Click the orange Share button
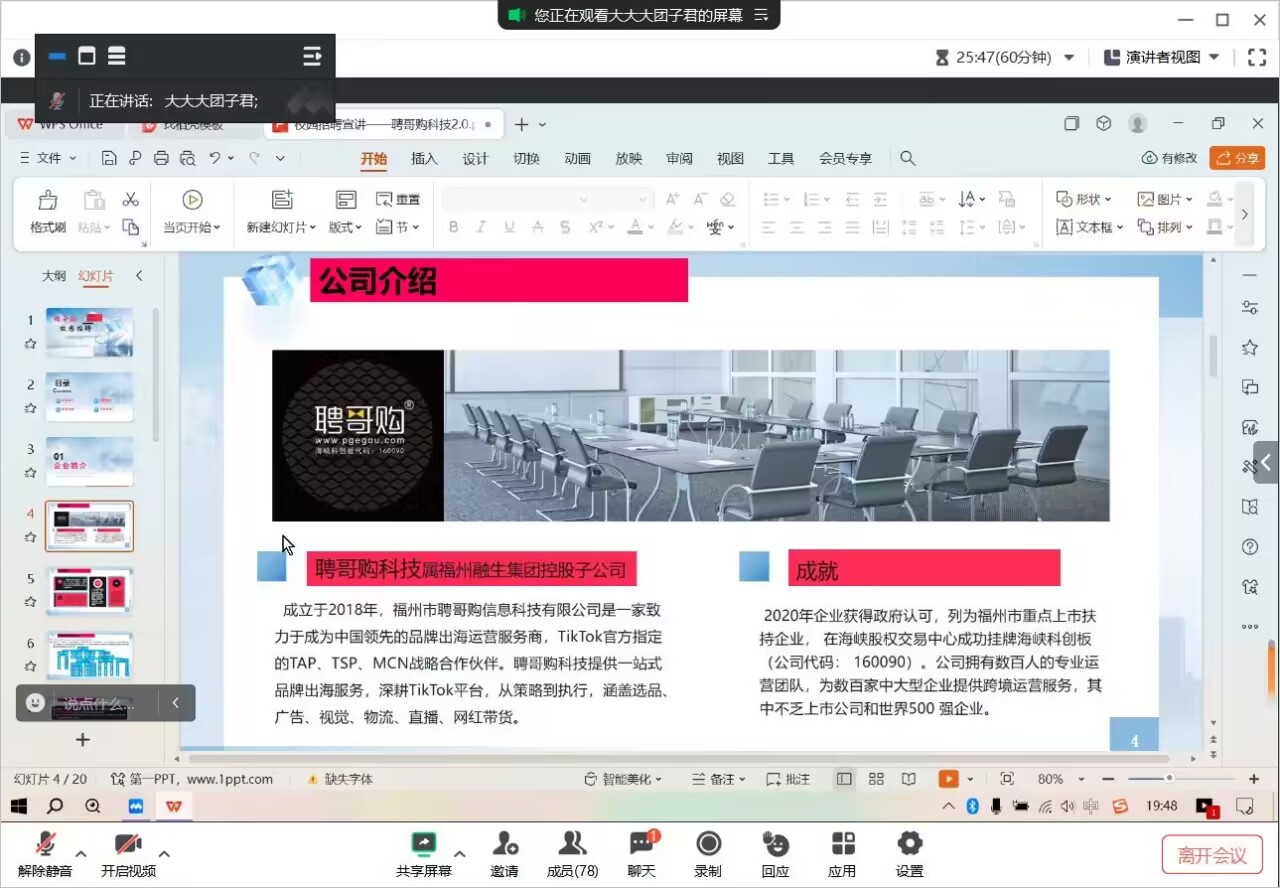This screenshot has height=888, width=1280. click(x=1237, y=158)
